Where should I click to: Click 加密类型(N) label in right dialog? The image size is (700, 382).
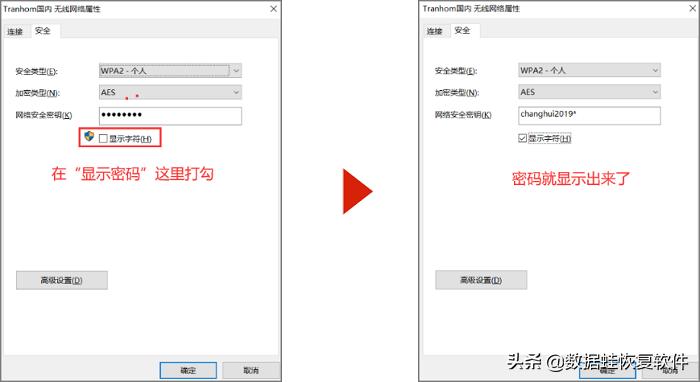(x=457, y=93)
